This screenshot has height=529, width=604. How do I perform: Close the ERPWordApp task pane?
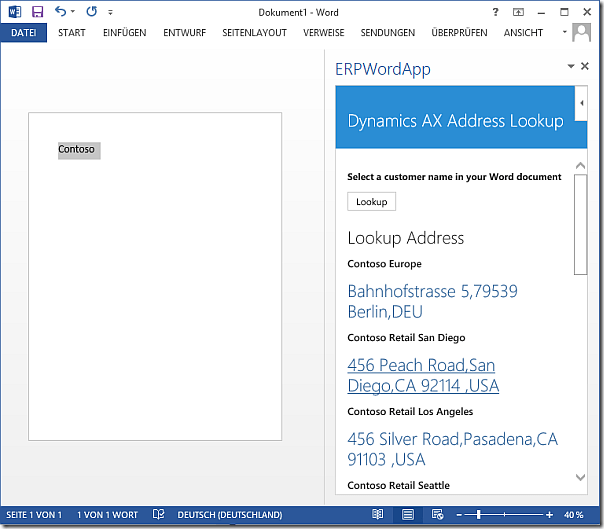[x=585, y=66]
